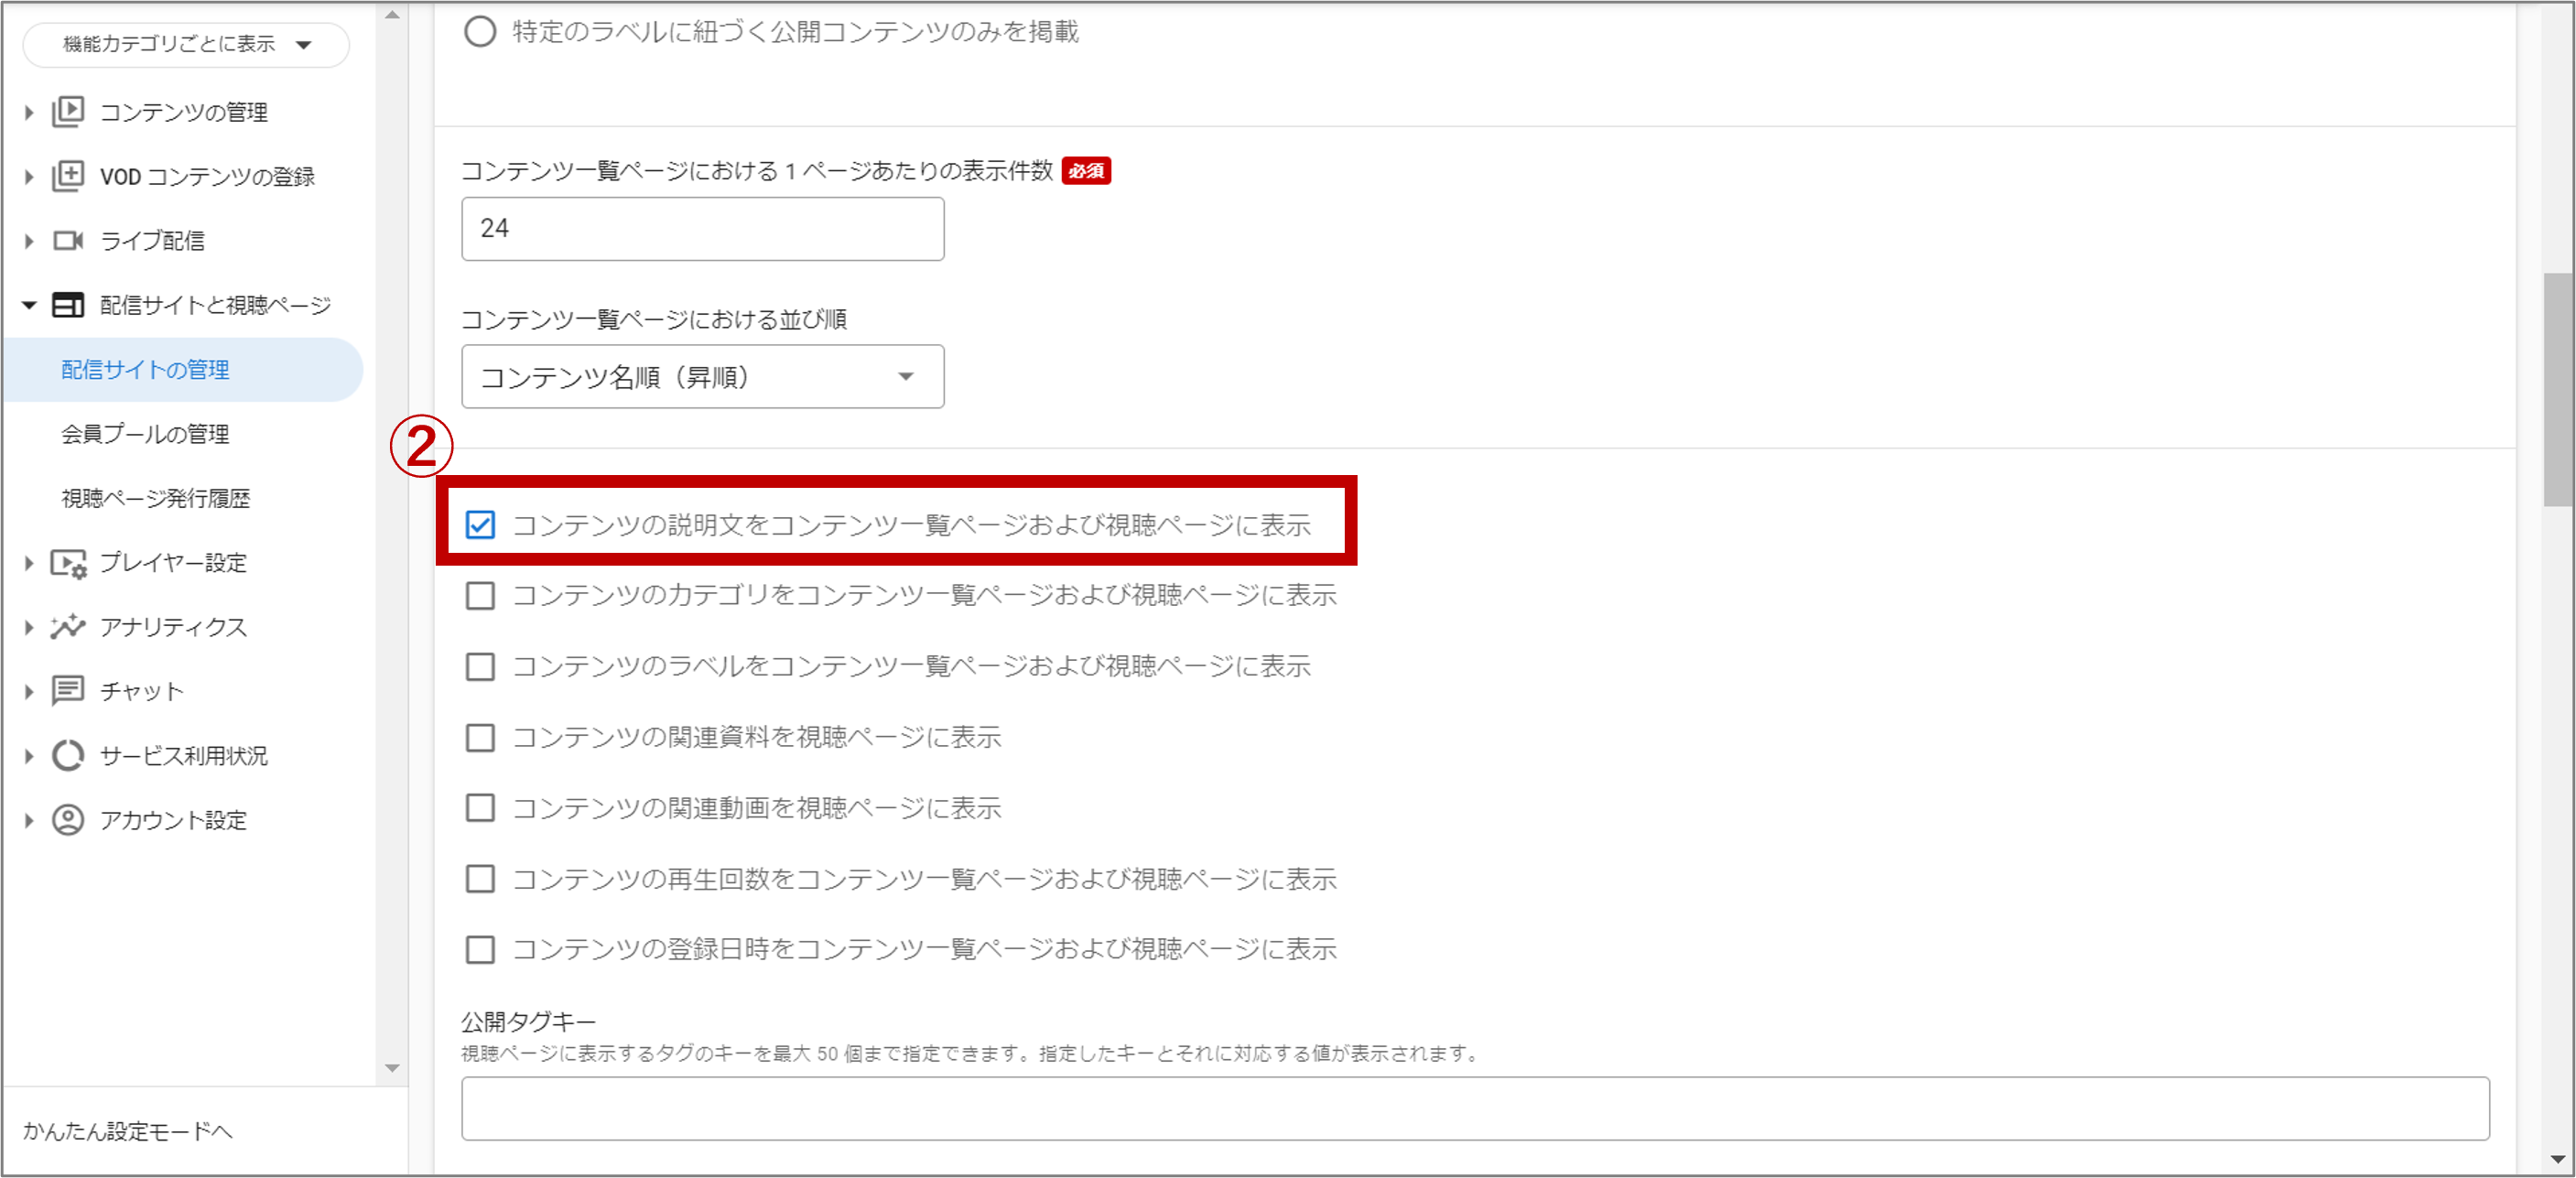This screenshot has height=1178, width=2576.
Task: Check コンテンツの関連動画を視聴ページに表示
Action: pos(480,808)
